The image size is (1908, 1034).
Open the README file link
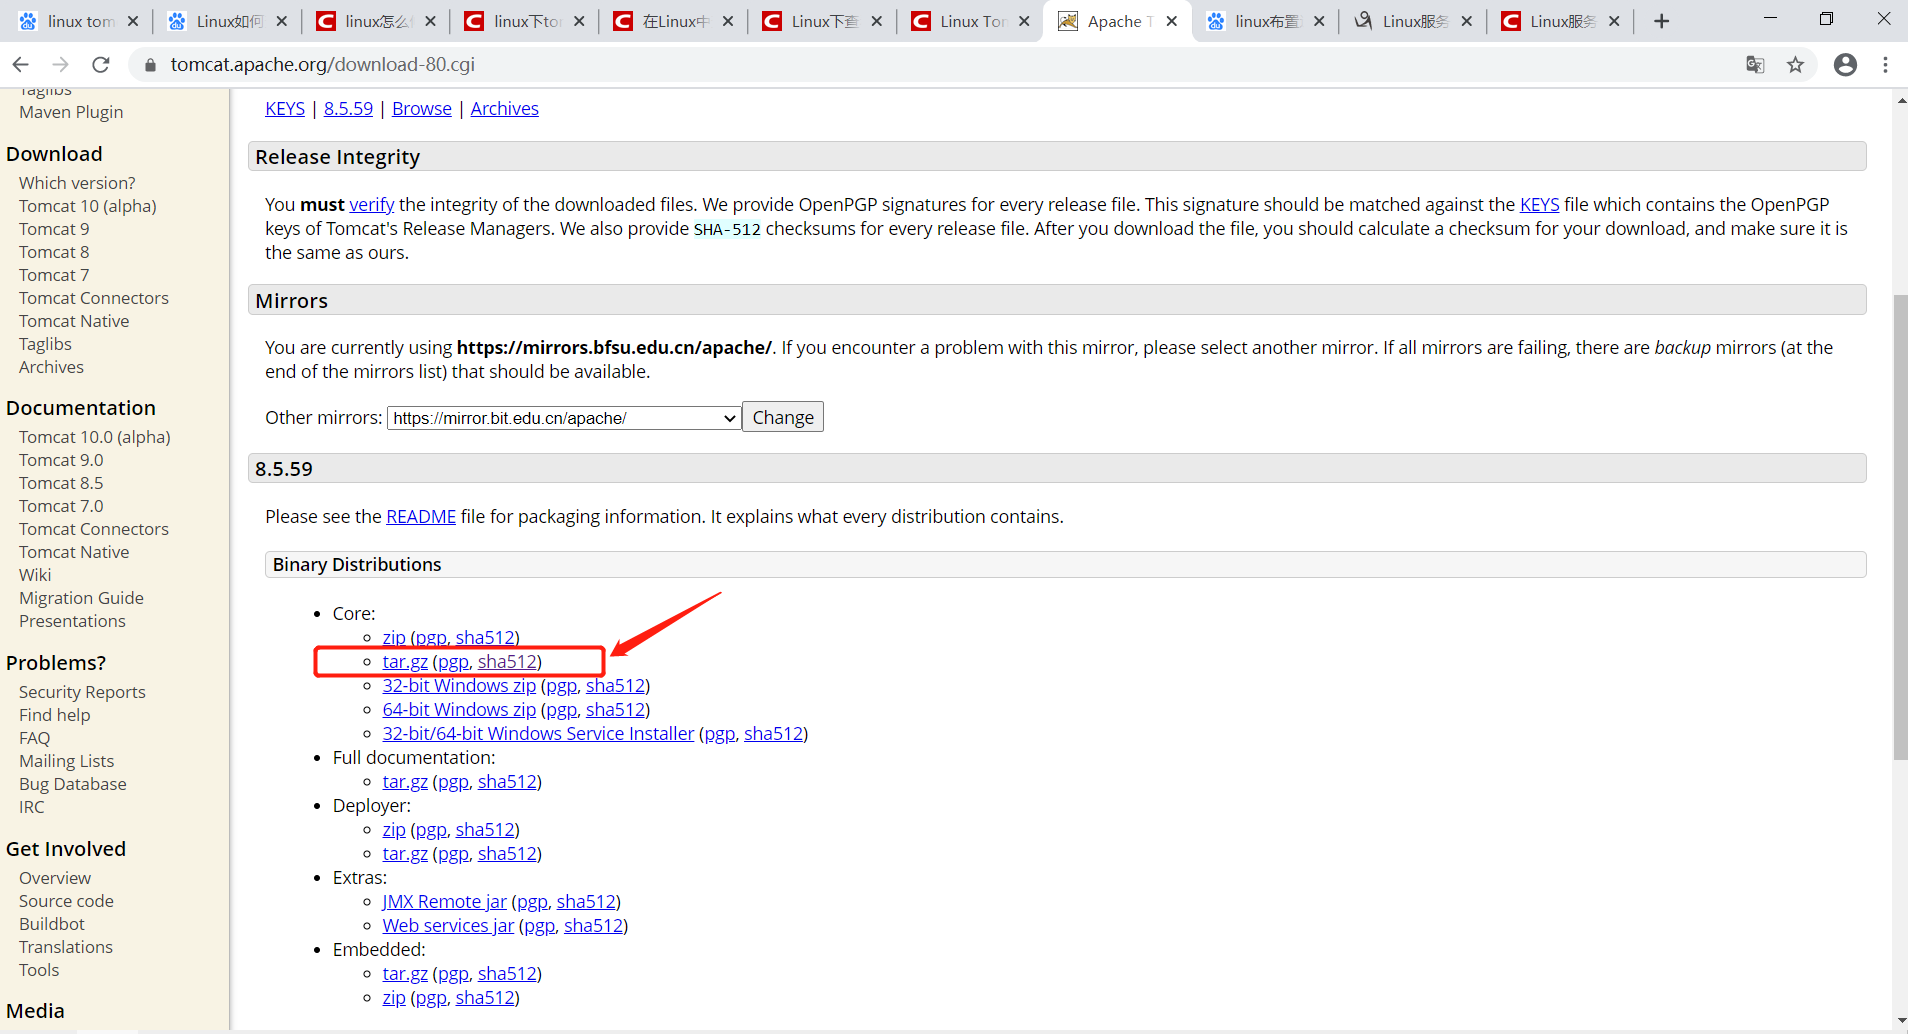pyautogui.click(x=421, y=517)
